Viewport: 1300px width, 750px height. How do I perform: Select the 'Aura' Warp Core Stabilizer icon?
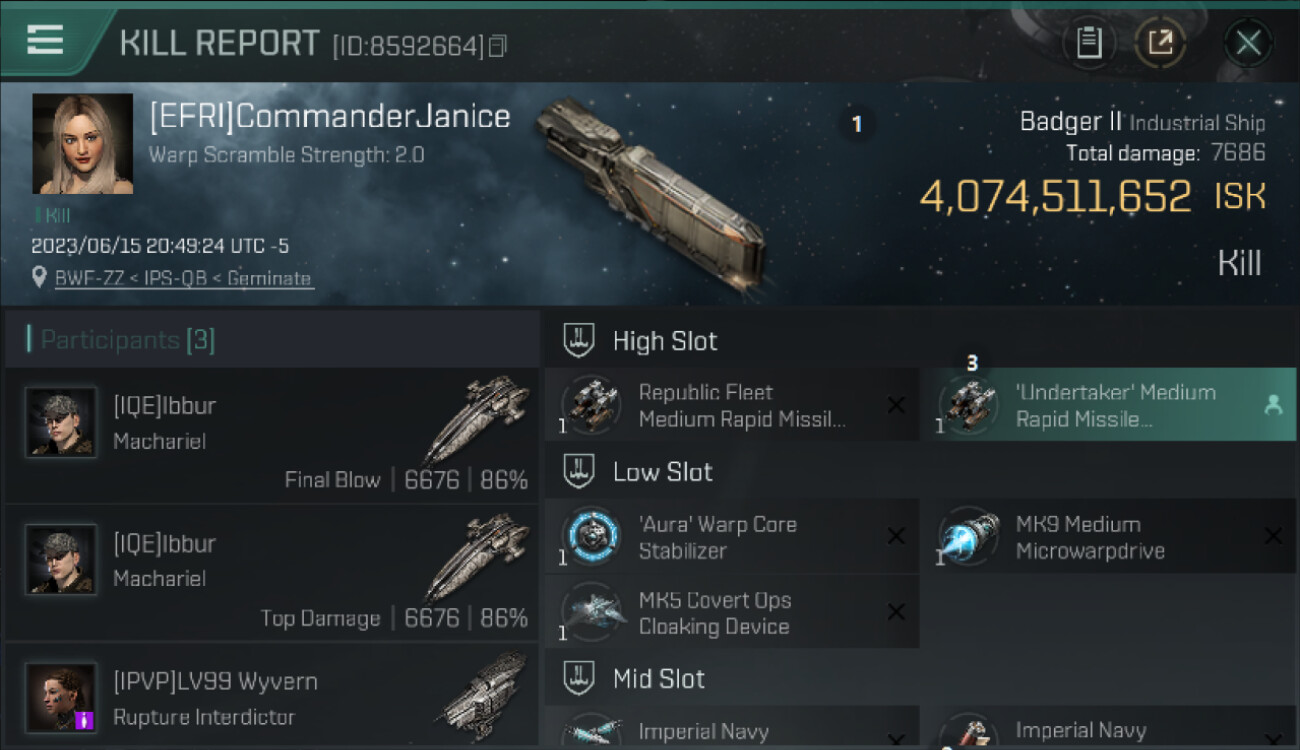(x=591, y=536)
